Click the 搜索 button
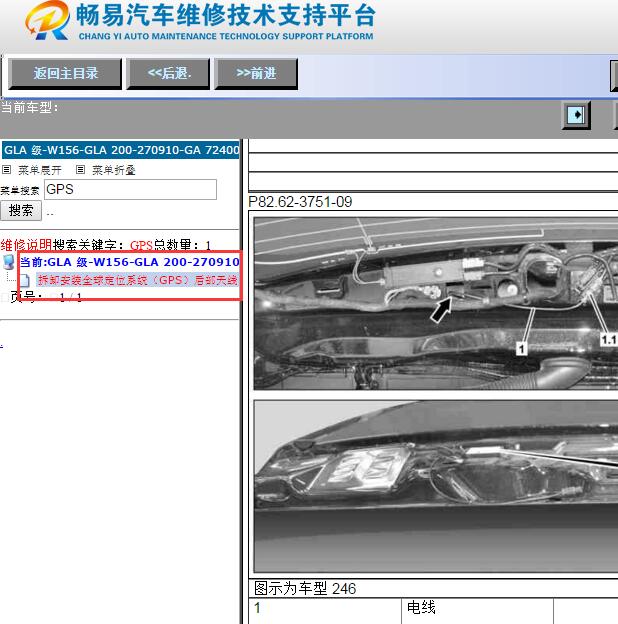Screen dimensions: 618x624 21,210
